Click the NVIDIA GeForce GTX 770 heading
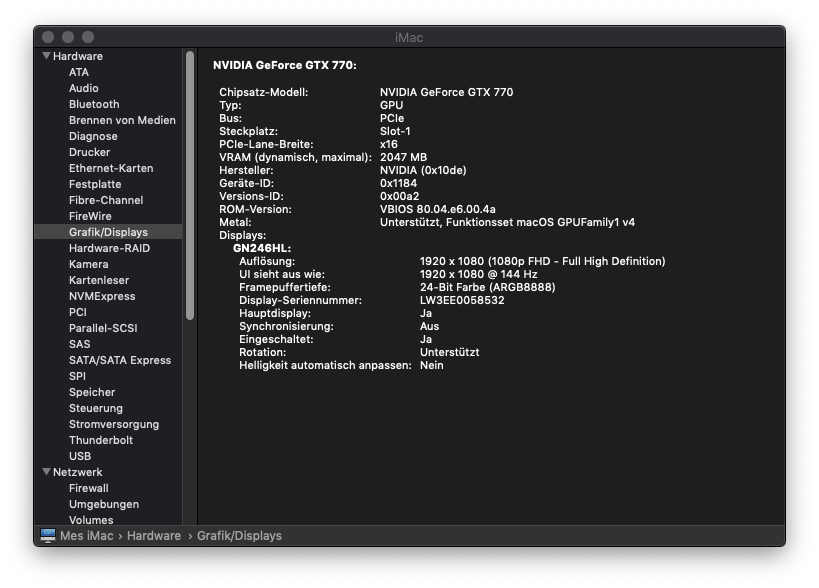Screen dimensions: 819x588 [285, 65]
